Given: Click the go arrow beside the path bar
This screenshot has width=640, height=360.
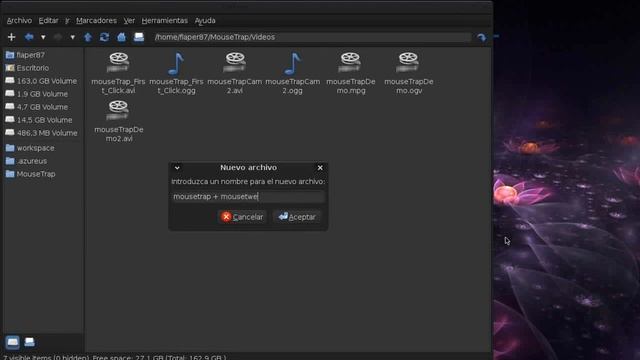Looking at the screenshot, I should coord(482,37).
